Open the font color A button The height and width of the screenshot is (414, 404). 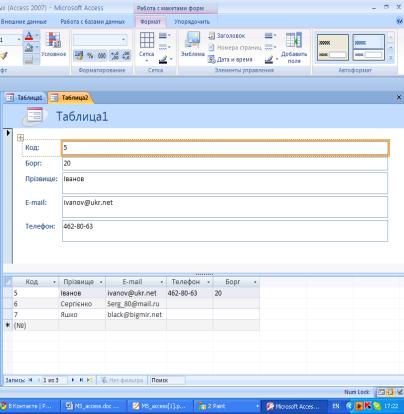coord(29,36)
